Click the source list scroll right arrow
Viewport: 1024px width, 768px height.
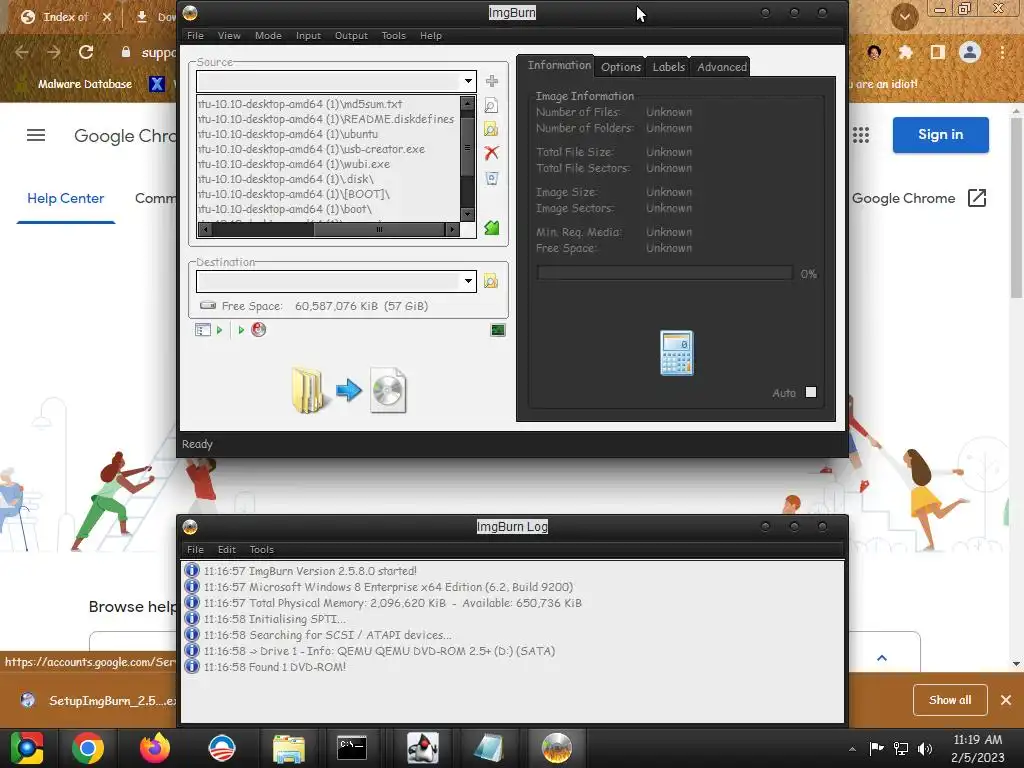click(452, 229)
